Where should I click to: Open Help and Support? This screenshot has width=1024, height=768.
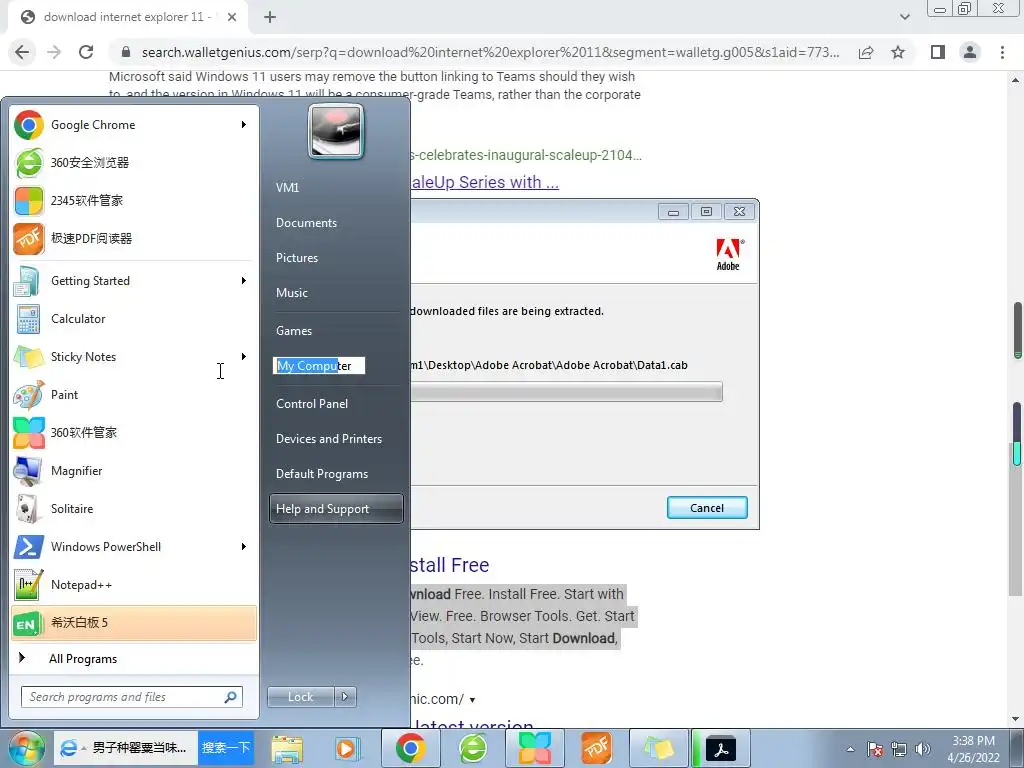(336, 509)
